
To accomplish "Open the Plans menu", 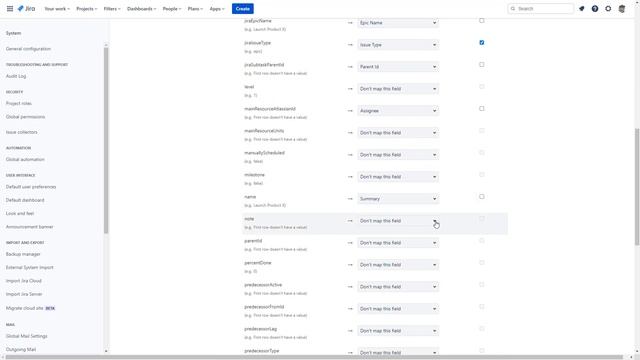I will pyautogui.click(x=195, y=9).
